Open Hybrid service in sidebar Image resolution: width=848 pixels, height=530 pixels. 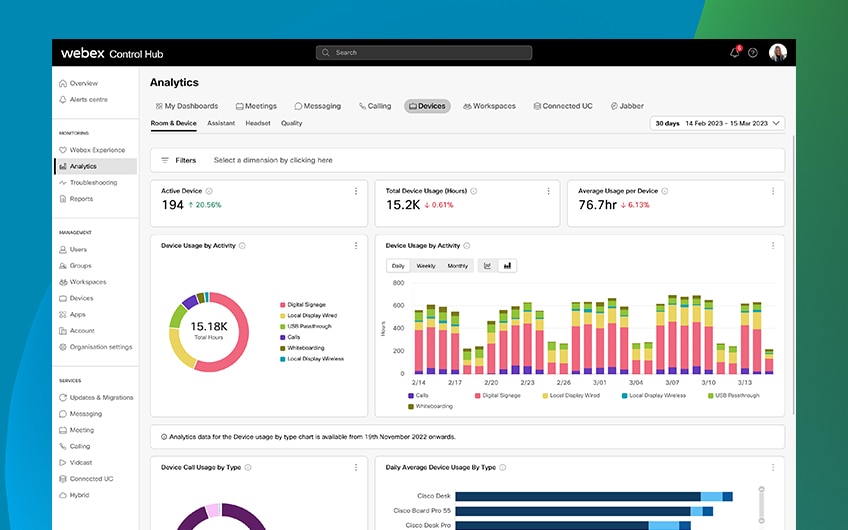point(74,495)
